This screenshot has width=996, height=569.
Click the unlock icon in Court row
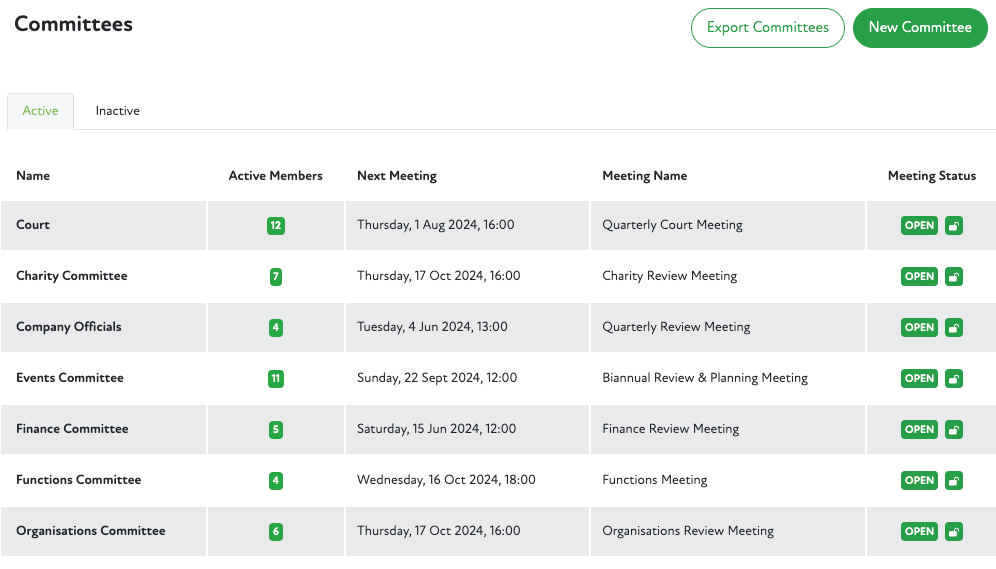click(954, 226)
